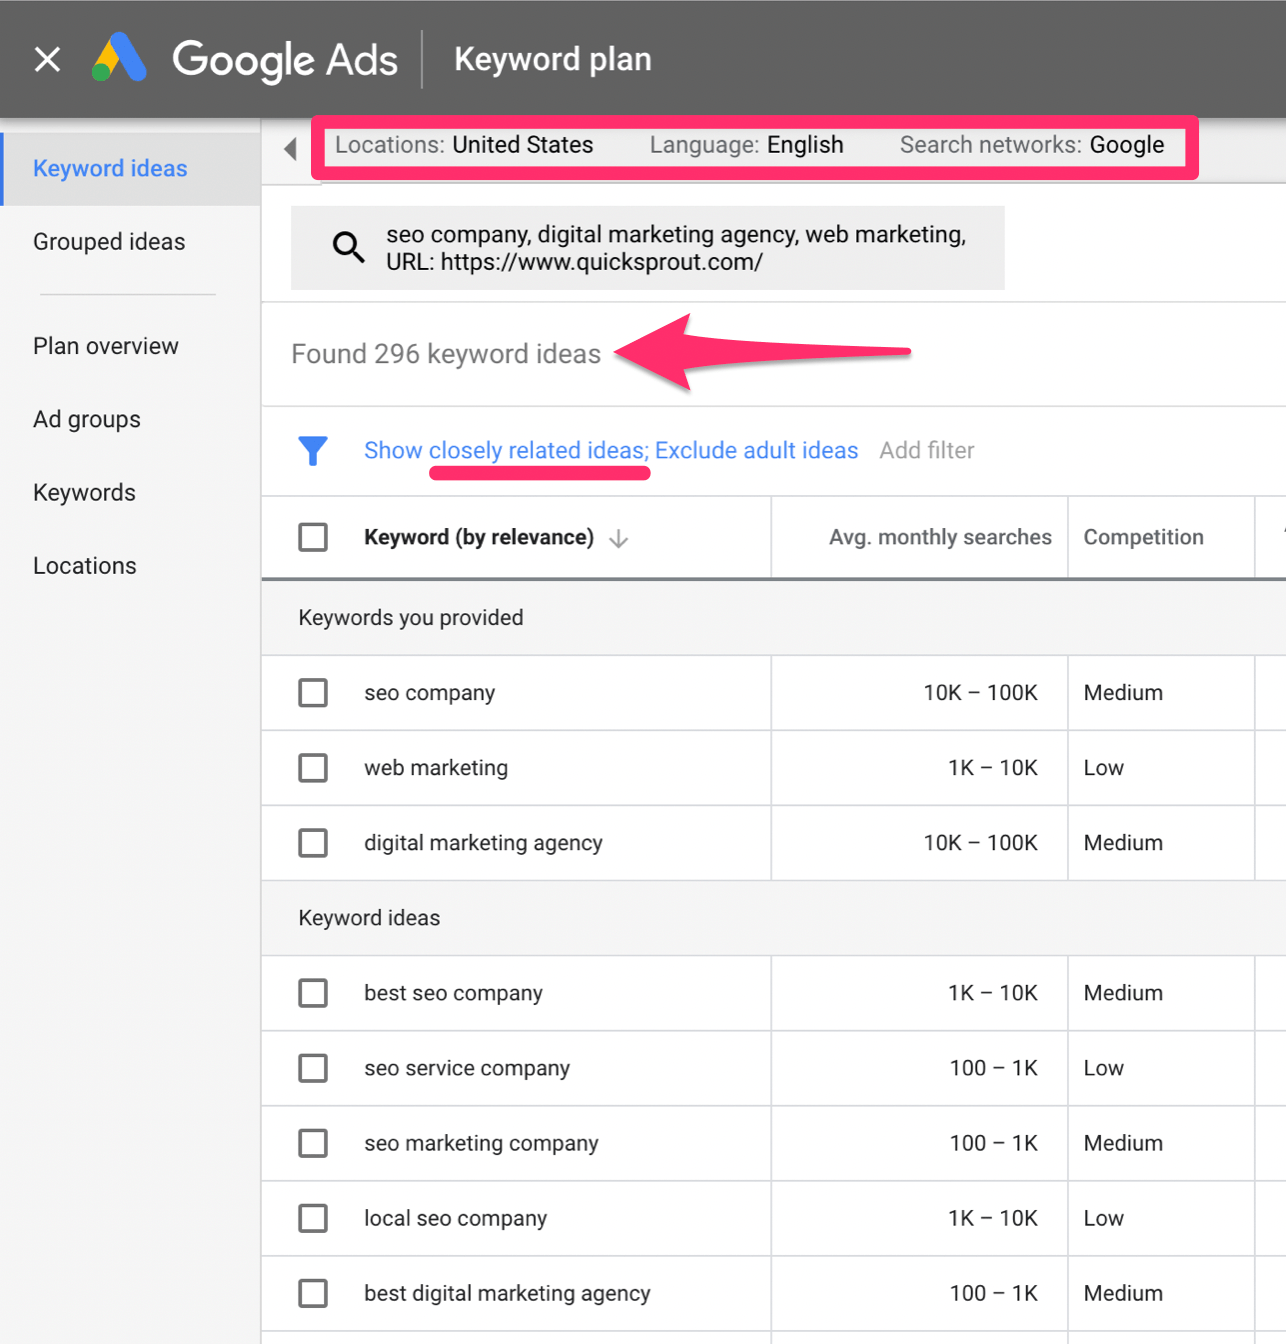Open the Keywords section in sidebar

(84, 492)
